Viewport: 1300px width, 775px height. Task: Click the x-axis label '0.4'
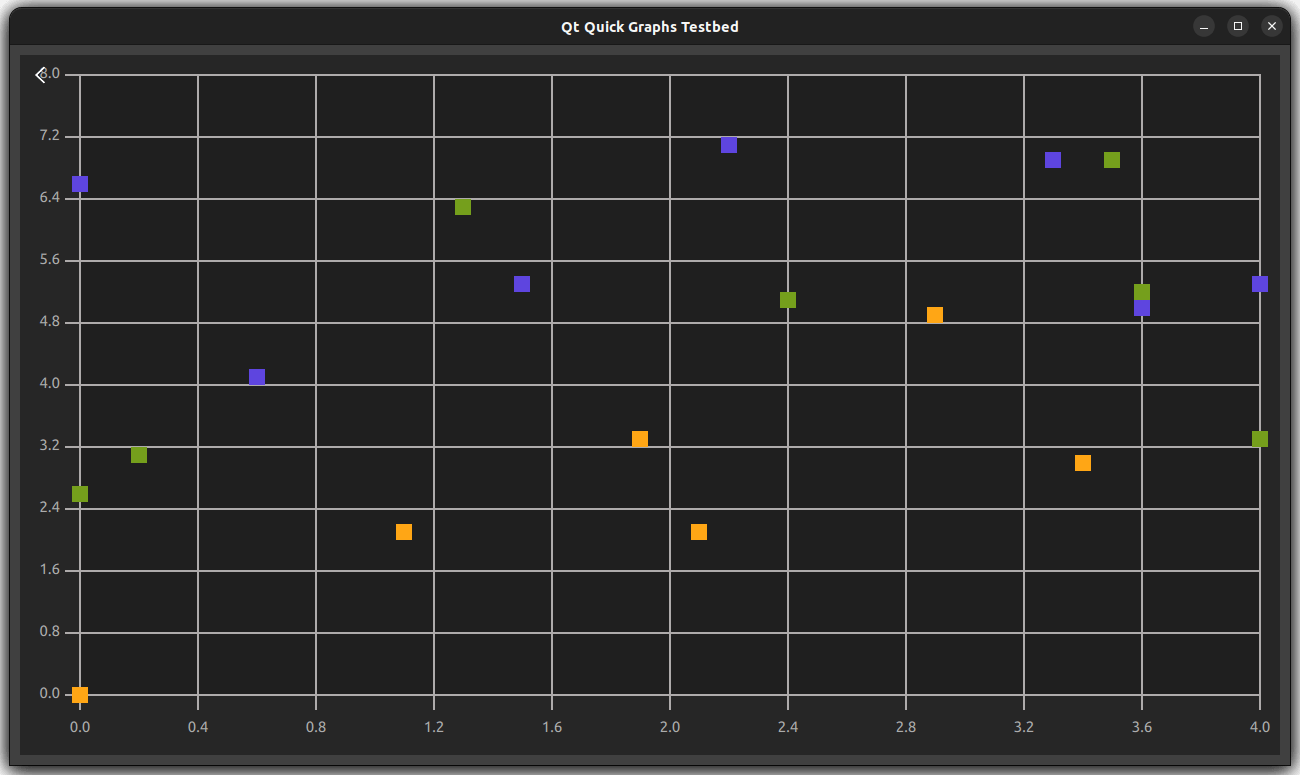coord(198,727)
